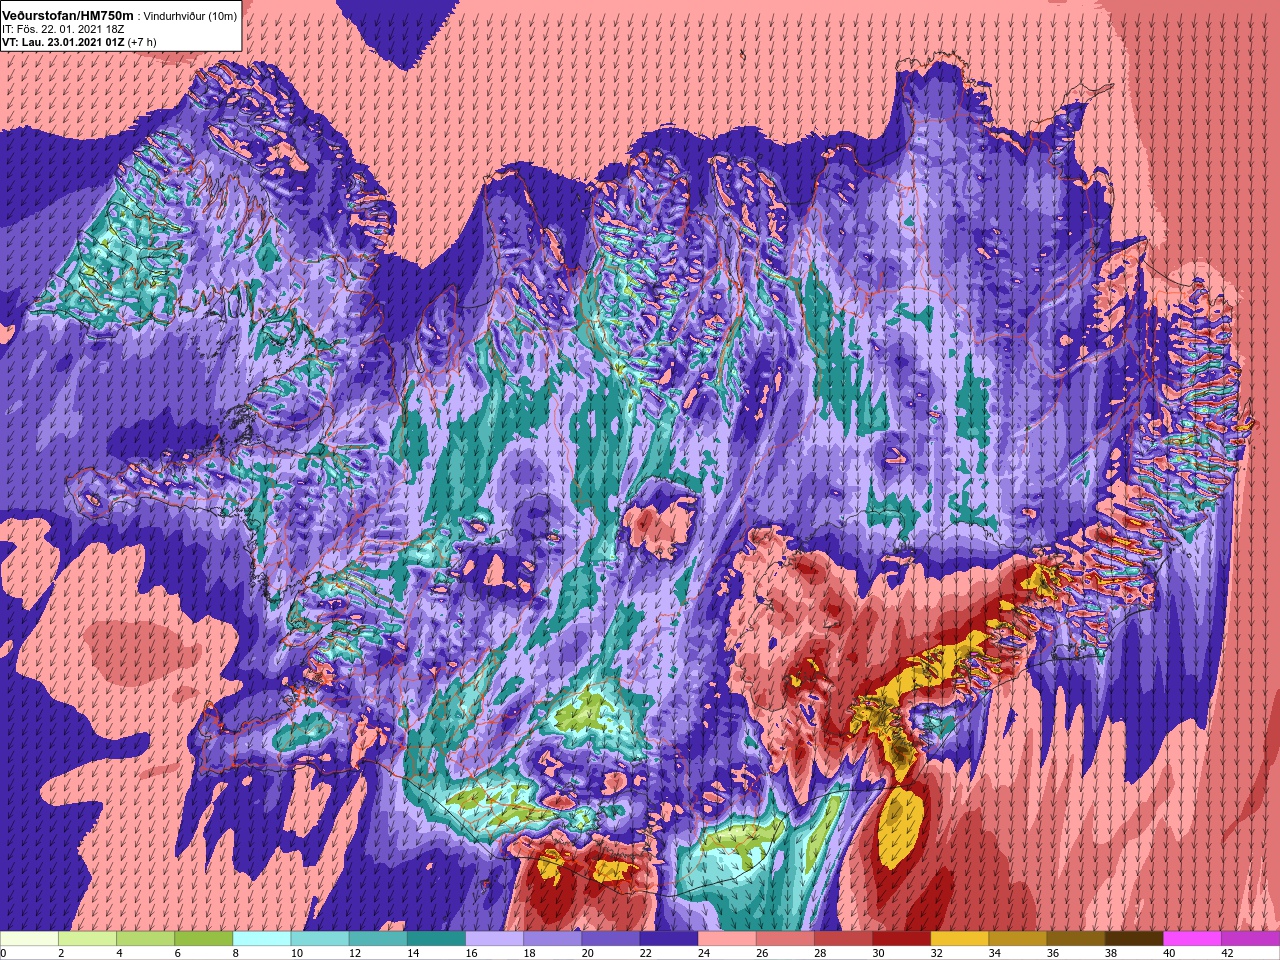Pick the violet legend swatch above 42

coord(1250,939)
